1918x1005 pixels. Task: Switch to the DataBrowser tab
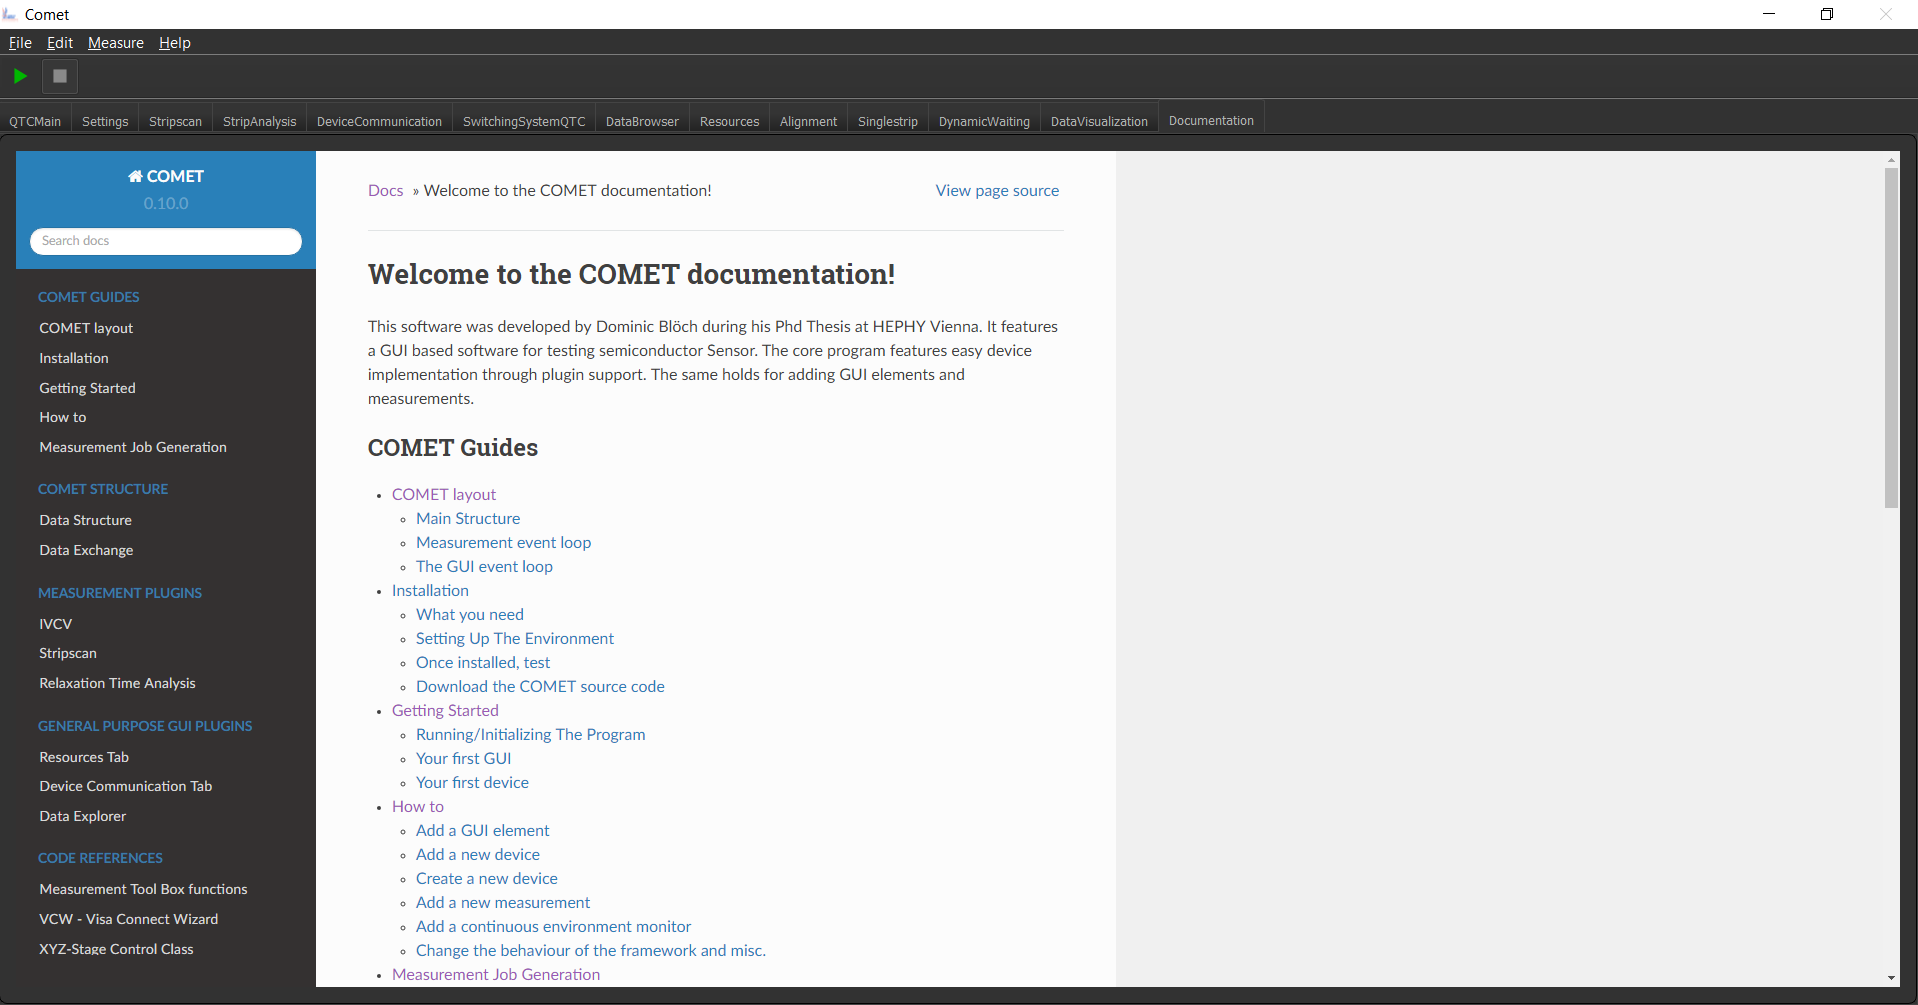(x=642, y=121)
